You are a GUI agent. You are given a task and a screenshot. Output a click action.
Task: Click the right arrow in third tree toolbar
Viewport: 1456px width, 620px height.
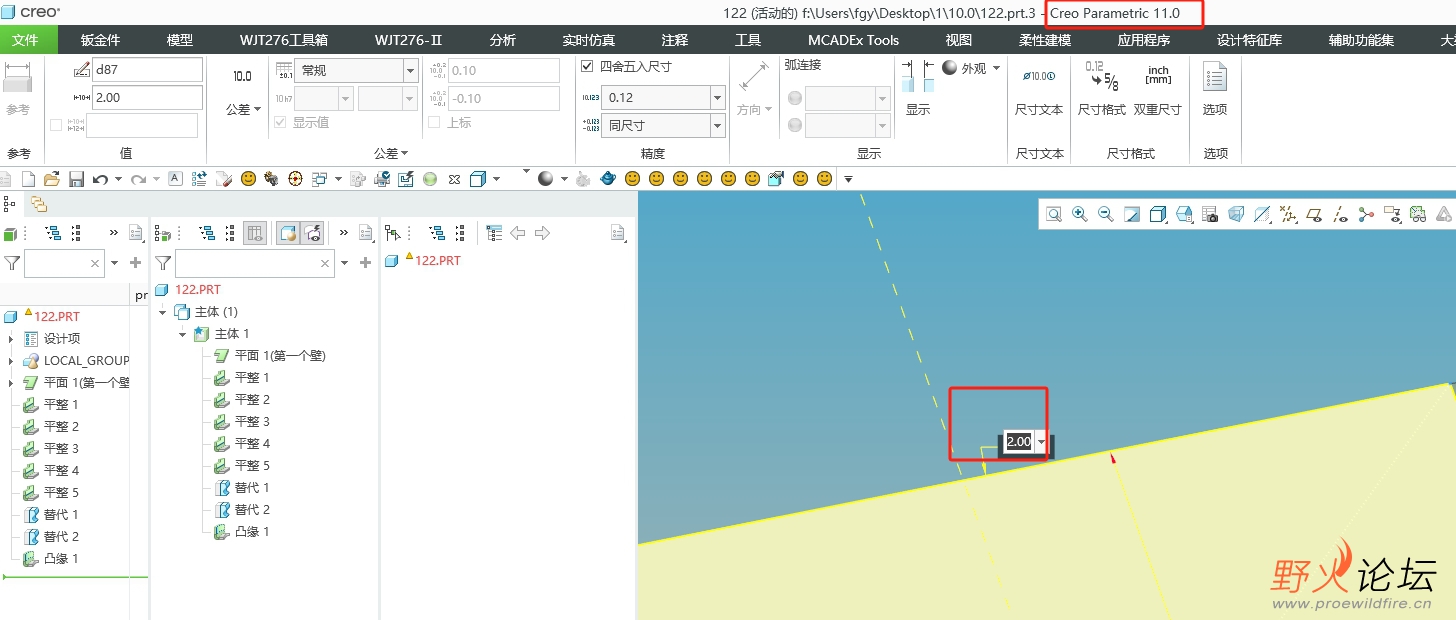point(542,233)
